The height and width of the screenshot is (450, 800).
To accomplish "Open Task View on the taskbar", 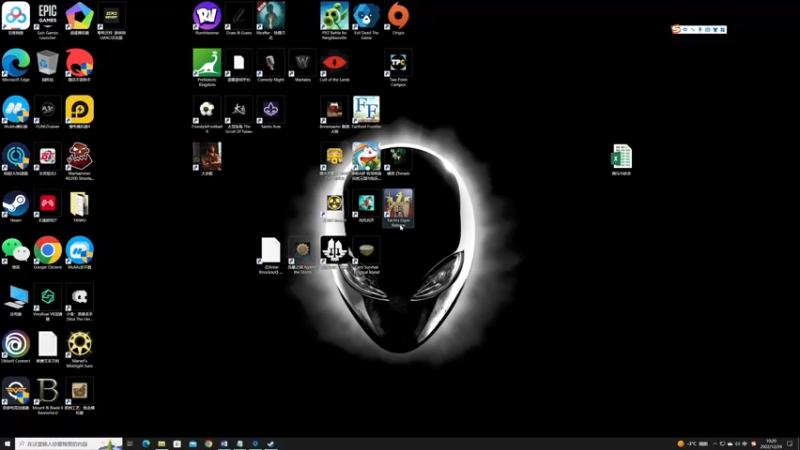I will [130, 444].
